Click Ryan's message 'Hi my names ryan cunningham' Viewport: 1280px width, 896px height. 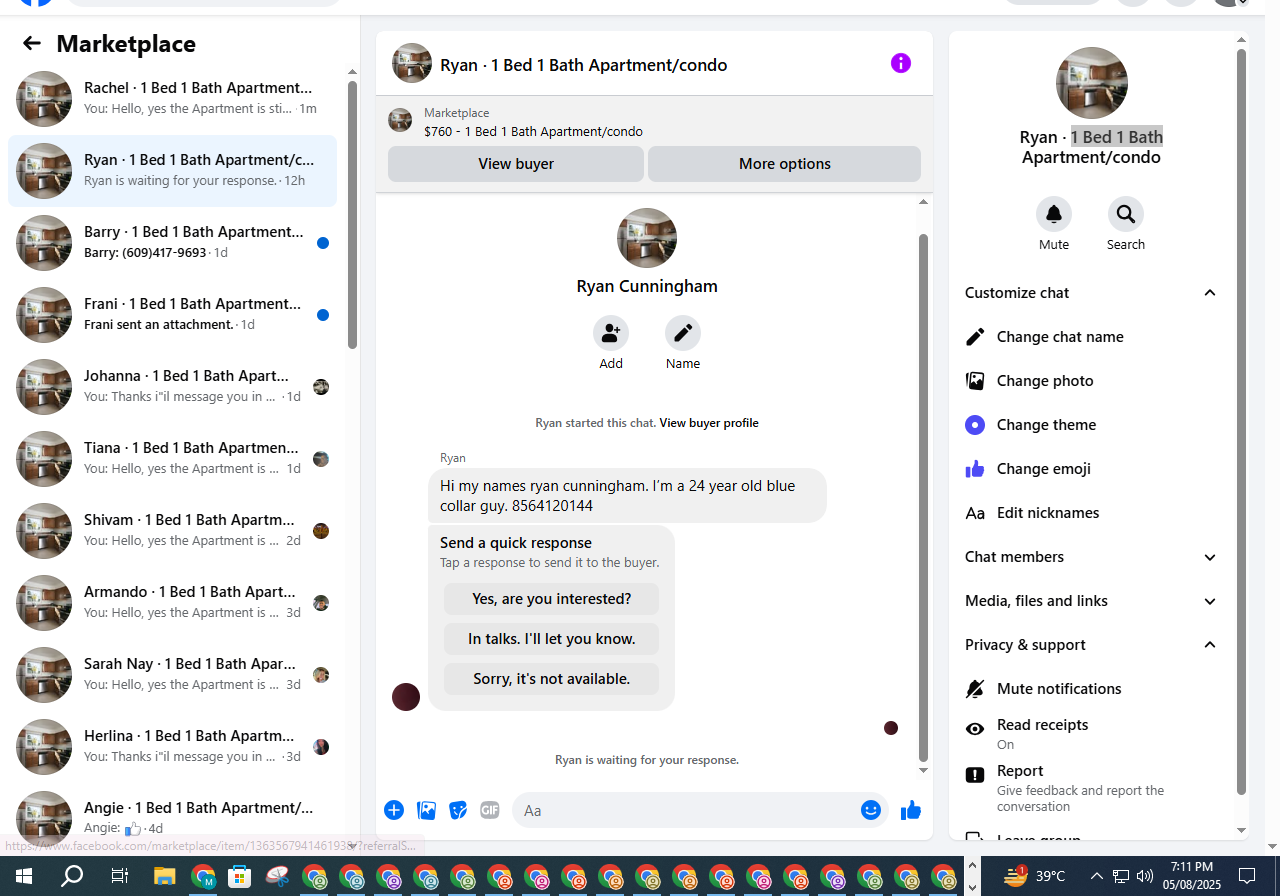pos(627,496)
